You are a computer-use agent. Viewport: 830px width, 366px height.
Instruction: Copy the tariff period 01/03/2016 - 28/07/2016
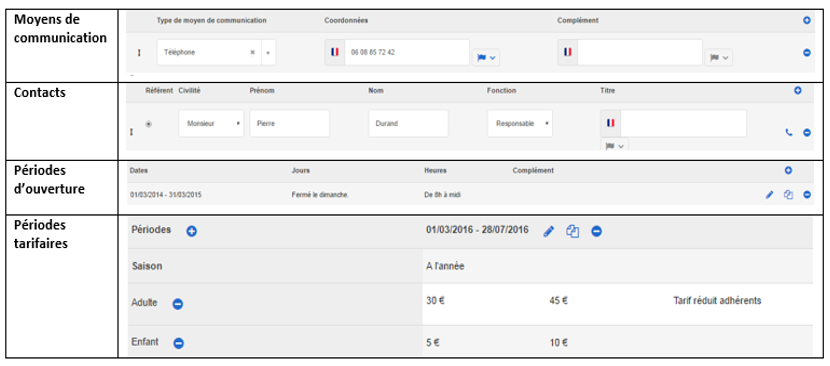(572, 231)
